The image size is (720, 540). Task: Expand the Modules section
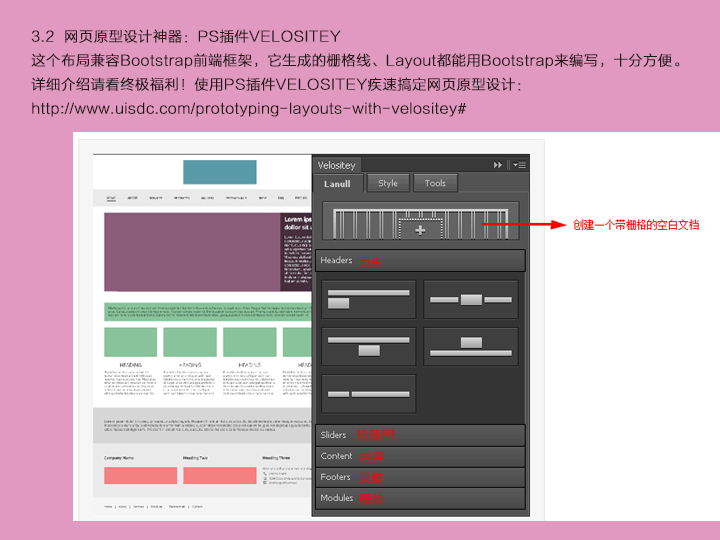point(420,498)
